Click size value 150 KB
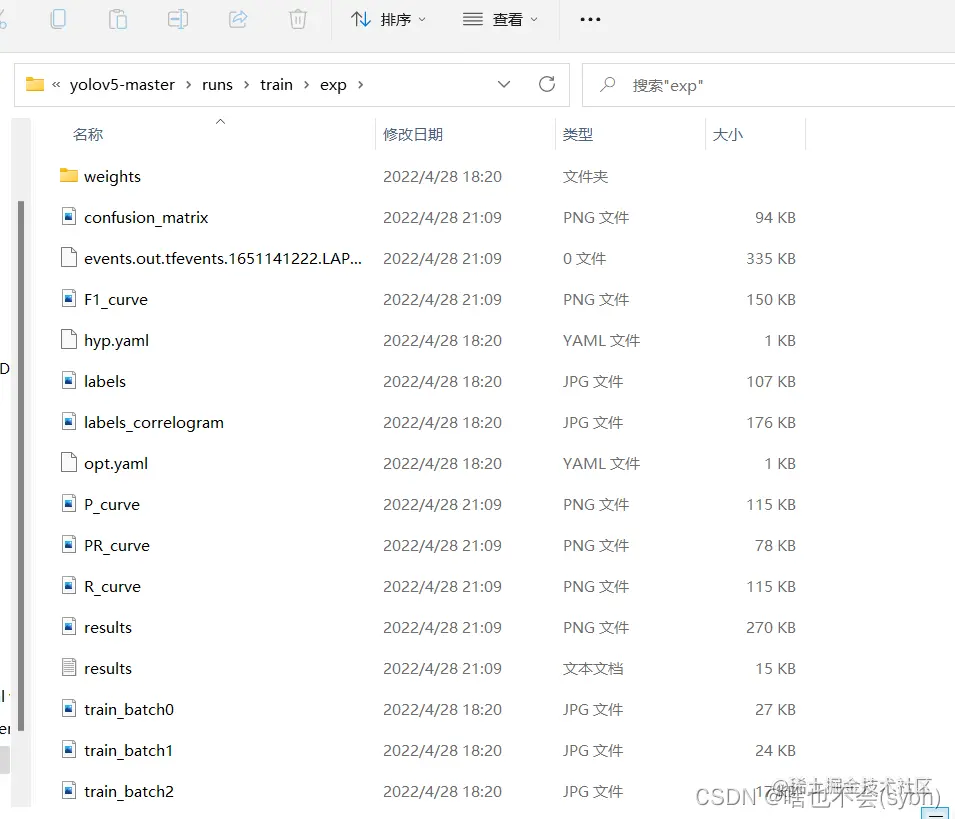Image resolution: width=955 pixels, height=819 pixels. pyautogui.click(x=770, y=300)
